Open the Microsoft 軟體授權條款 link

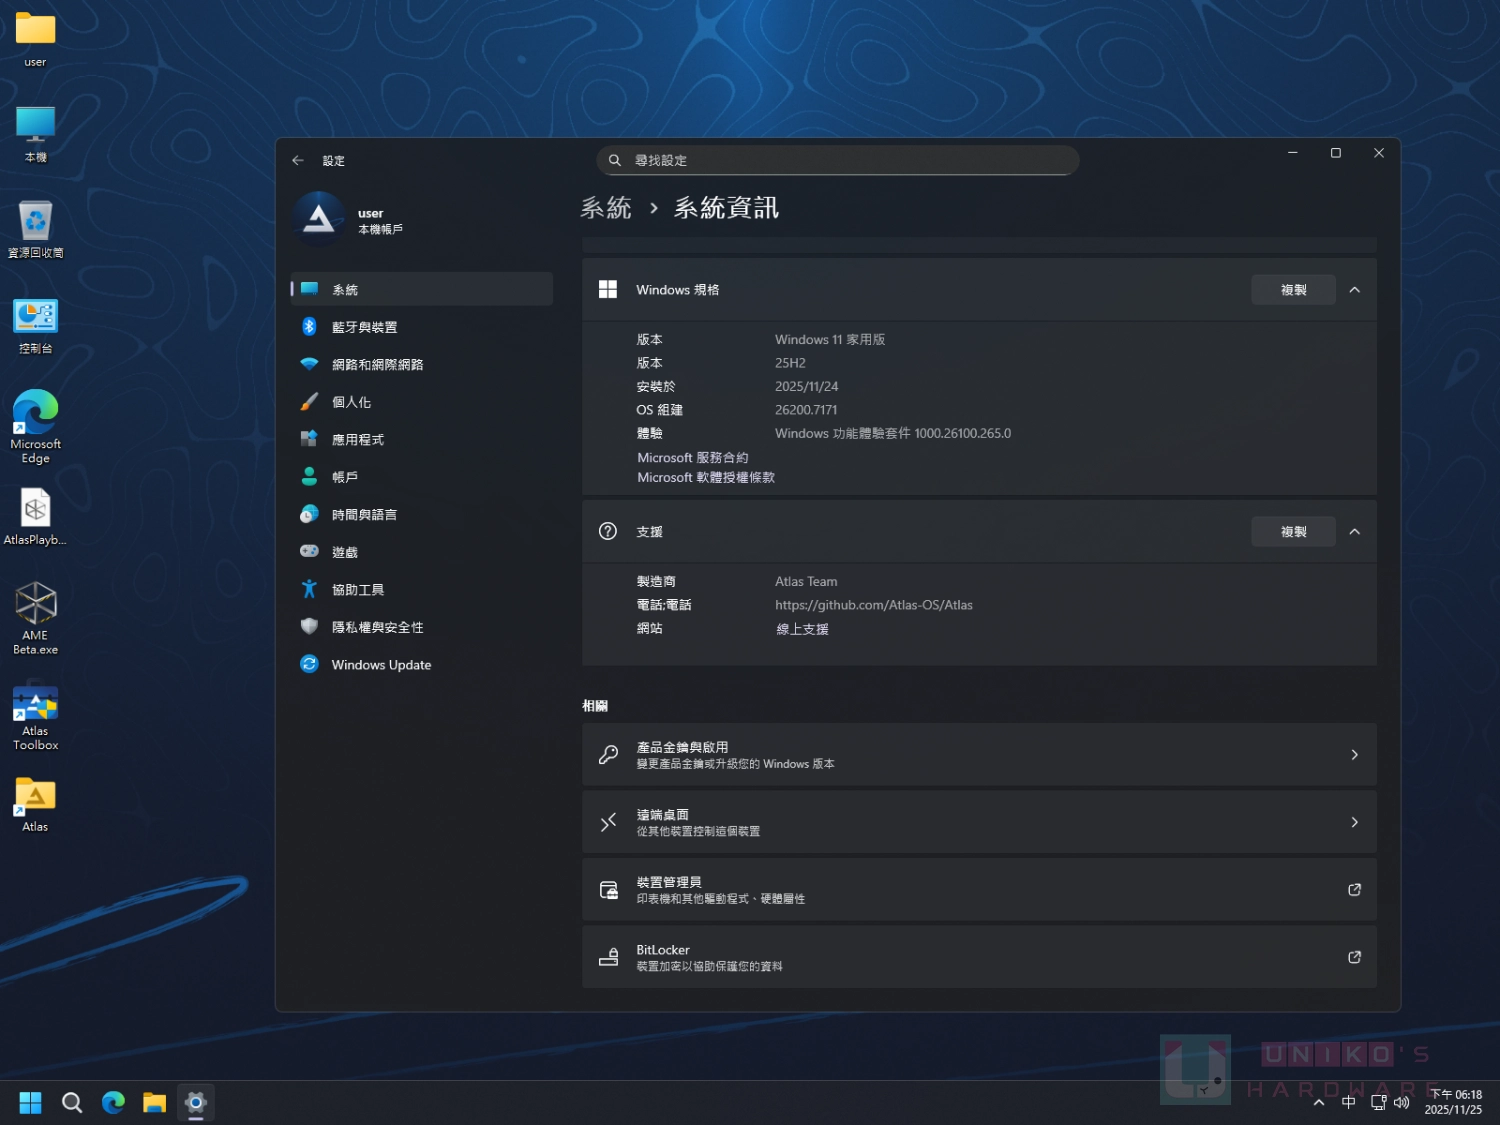coord(706,478)
